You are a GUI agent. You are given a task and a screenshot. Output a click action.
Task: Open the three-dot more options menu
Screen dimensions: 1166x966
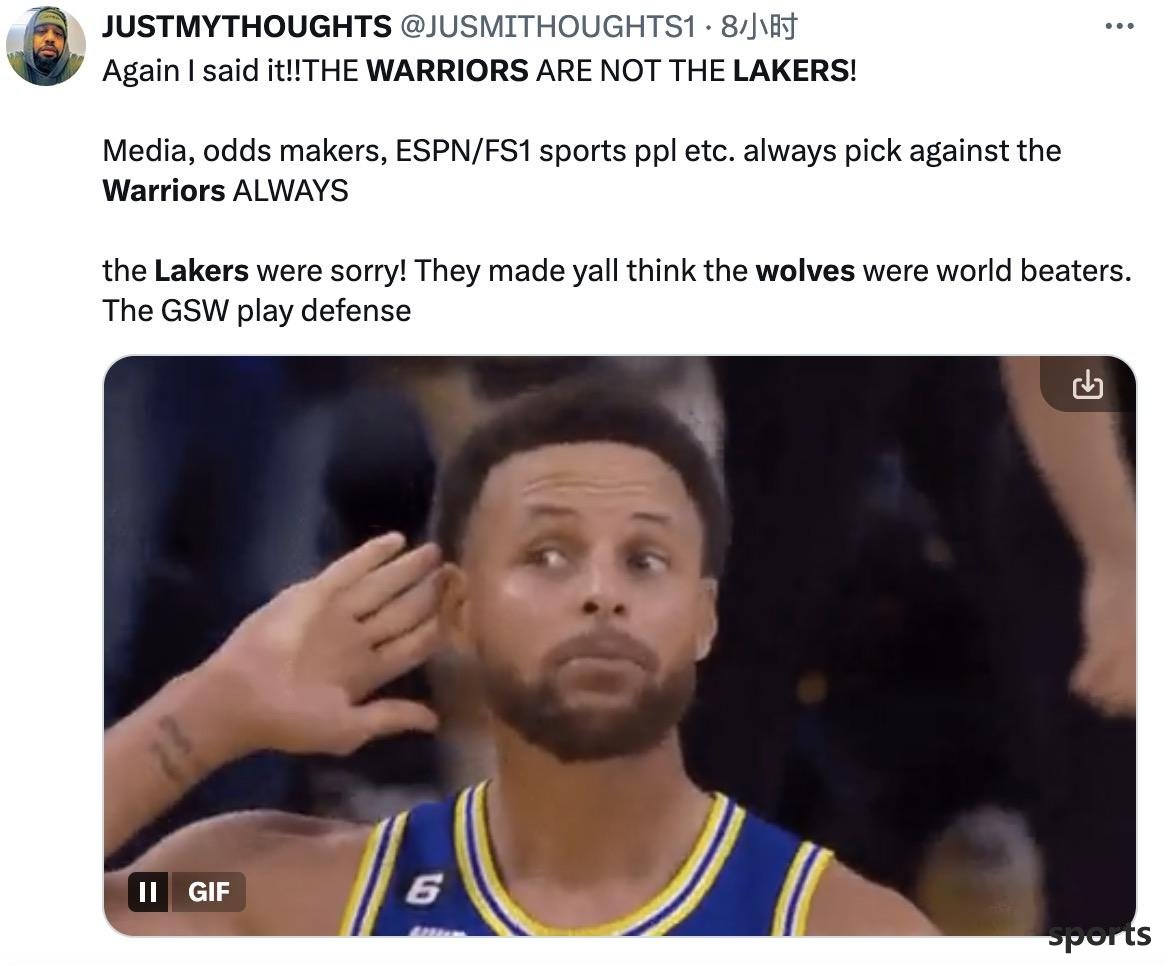(x=1119, y=27)
